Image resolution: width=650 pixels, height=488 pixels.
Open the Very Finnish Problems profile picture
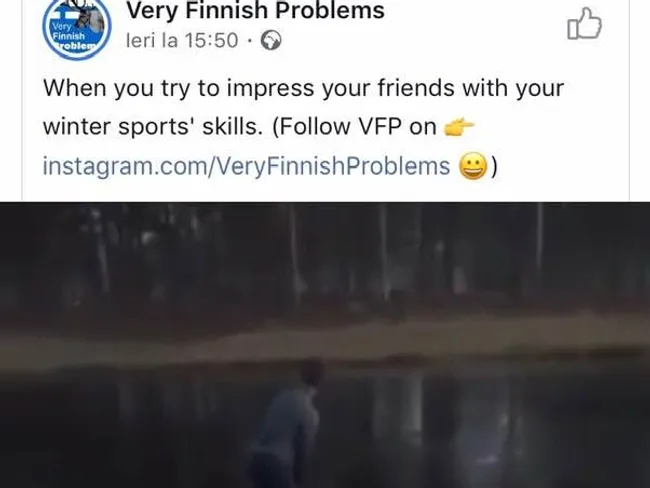[x=77, y=26]
